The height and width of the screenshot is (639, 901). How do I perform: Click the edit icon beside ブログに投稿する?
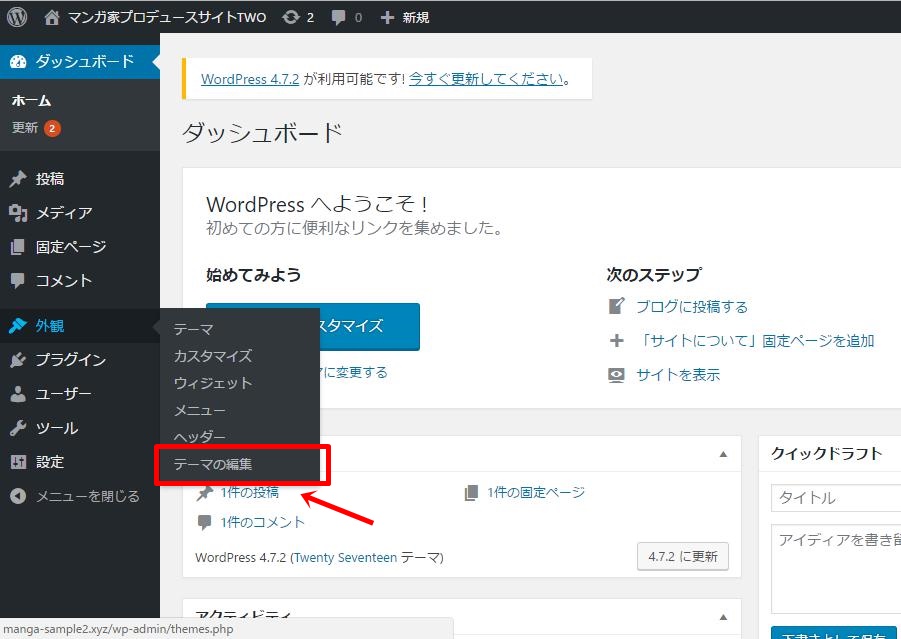coord(616,306)
